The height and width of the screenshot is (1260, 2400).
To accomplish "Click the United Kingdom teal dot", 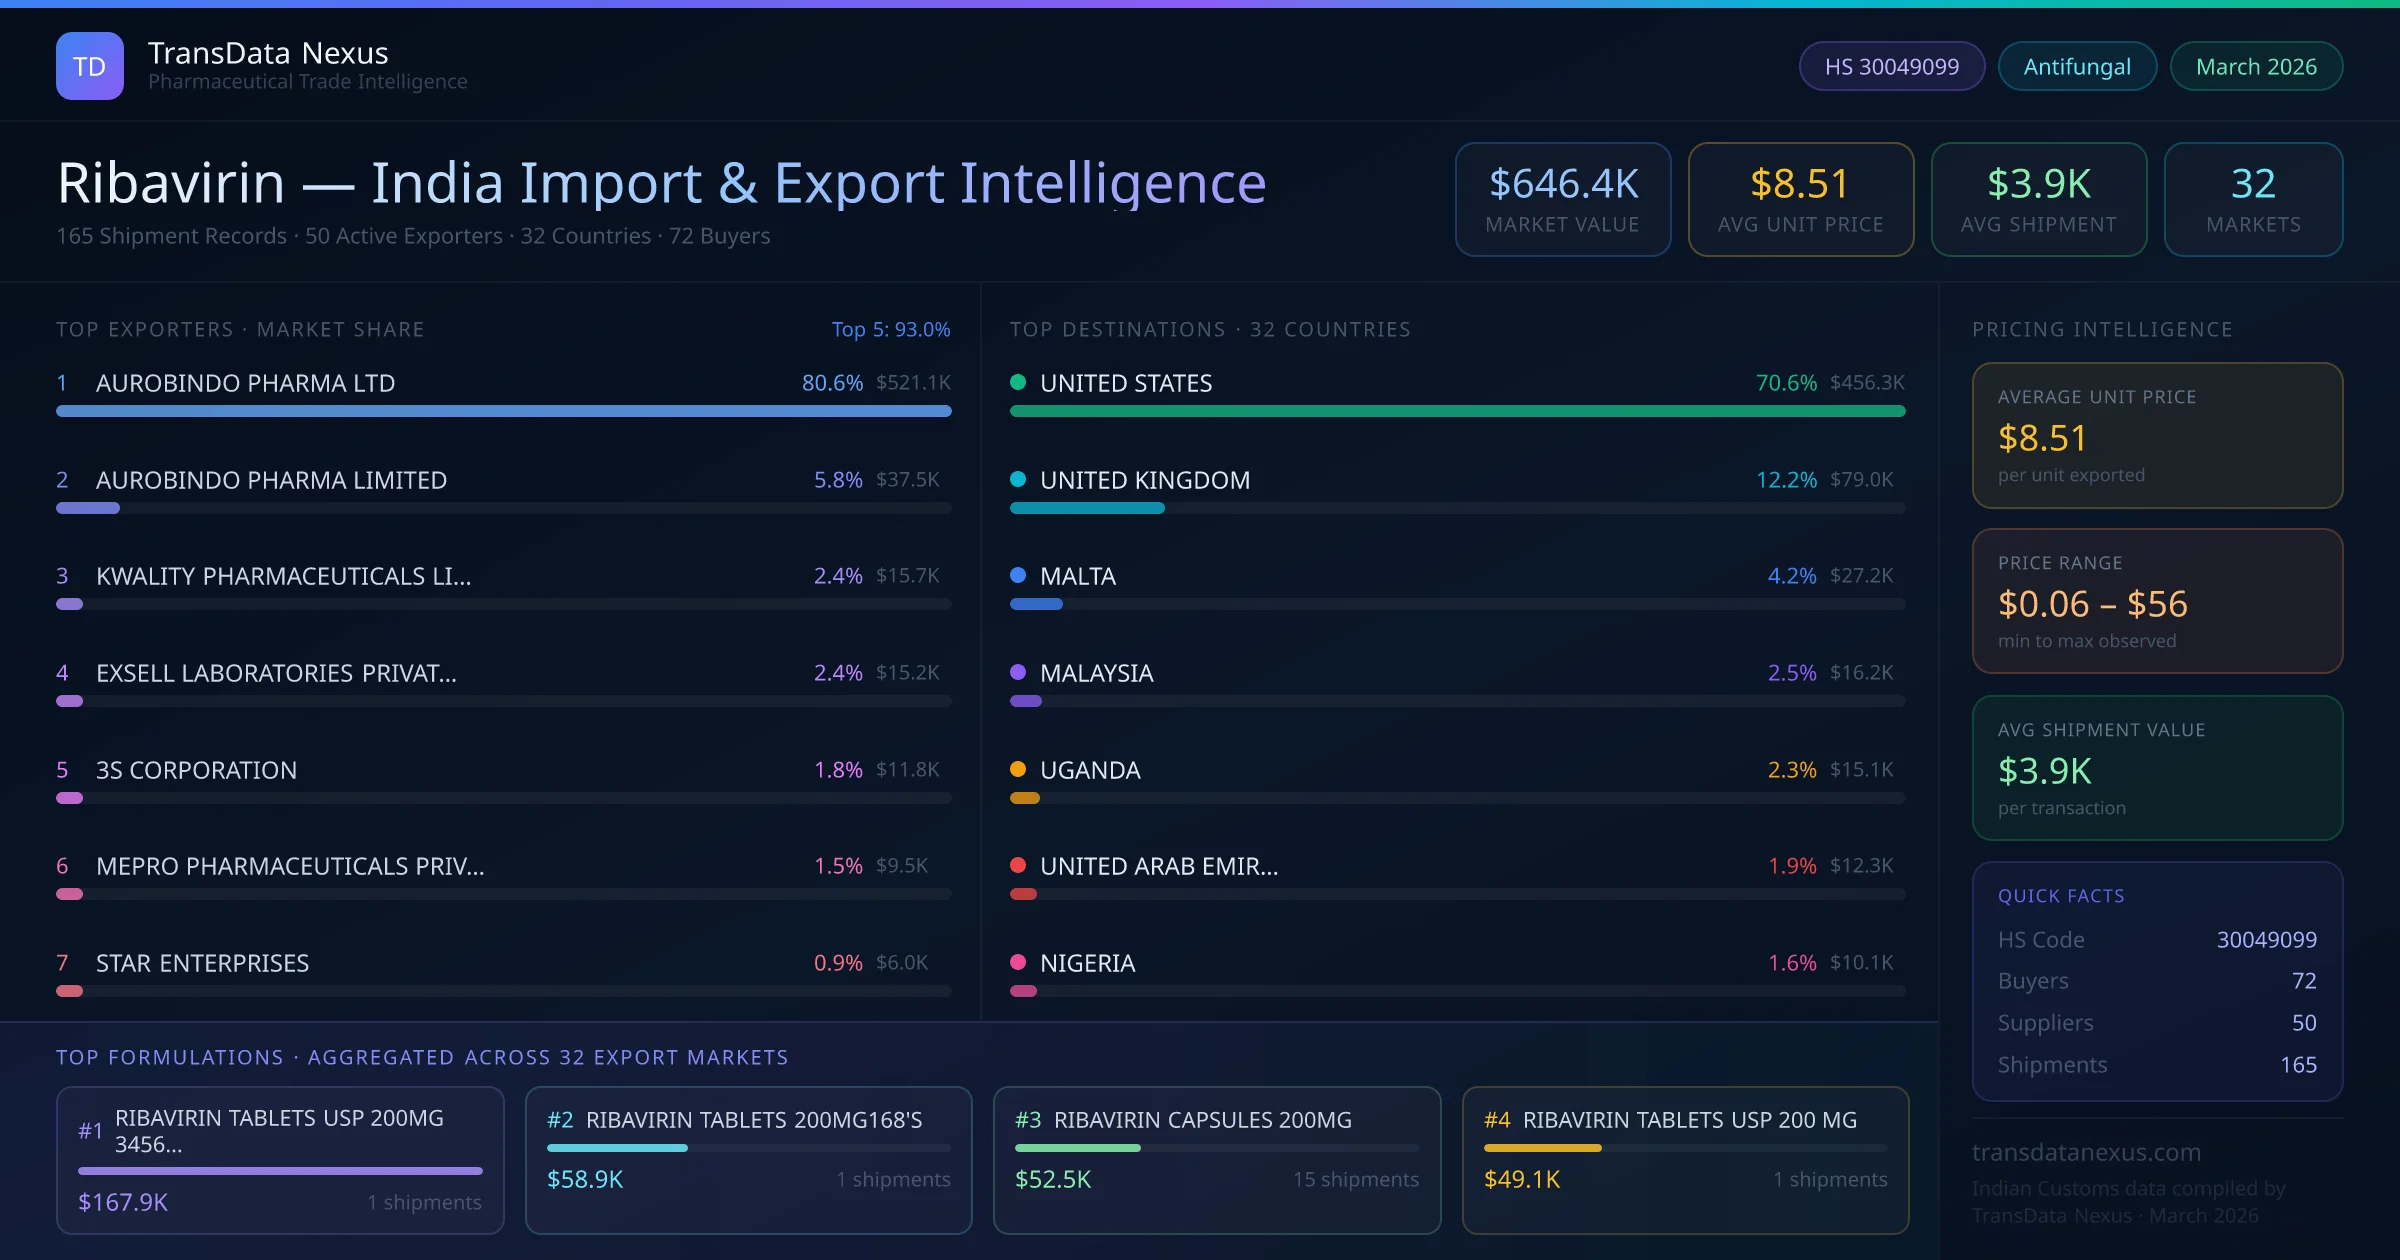I will (x=1018, y=479).
